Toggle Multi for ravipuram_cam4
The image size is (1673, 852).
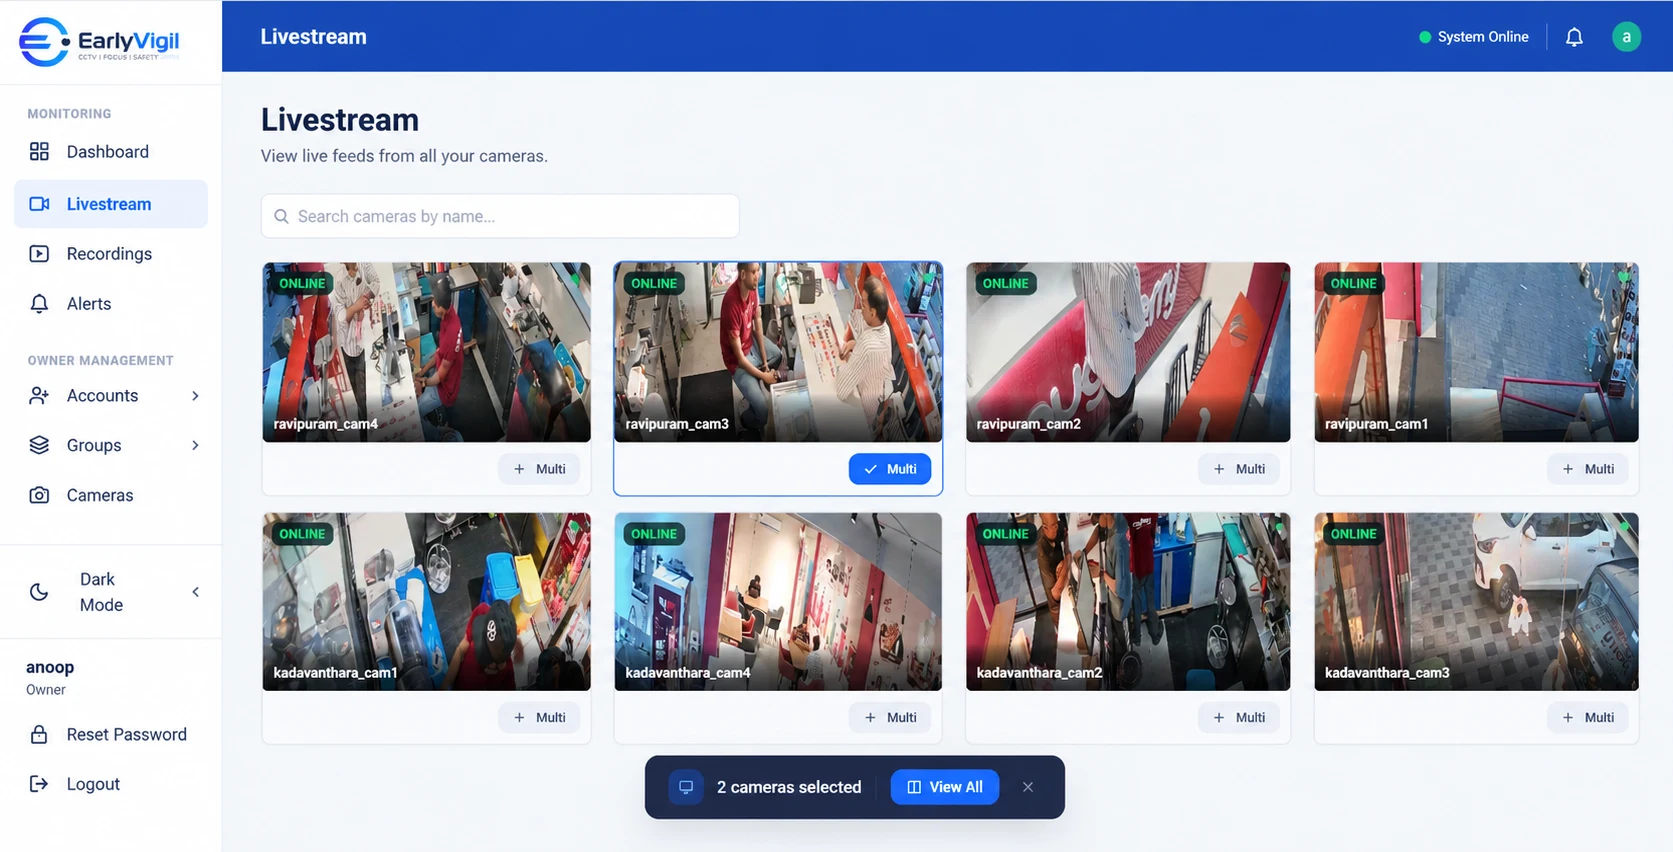click(539, 469)
